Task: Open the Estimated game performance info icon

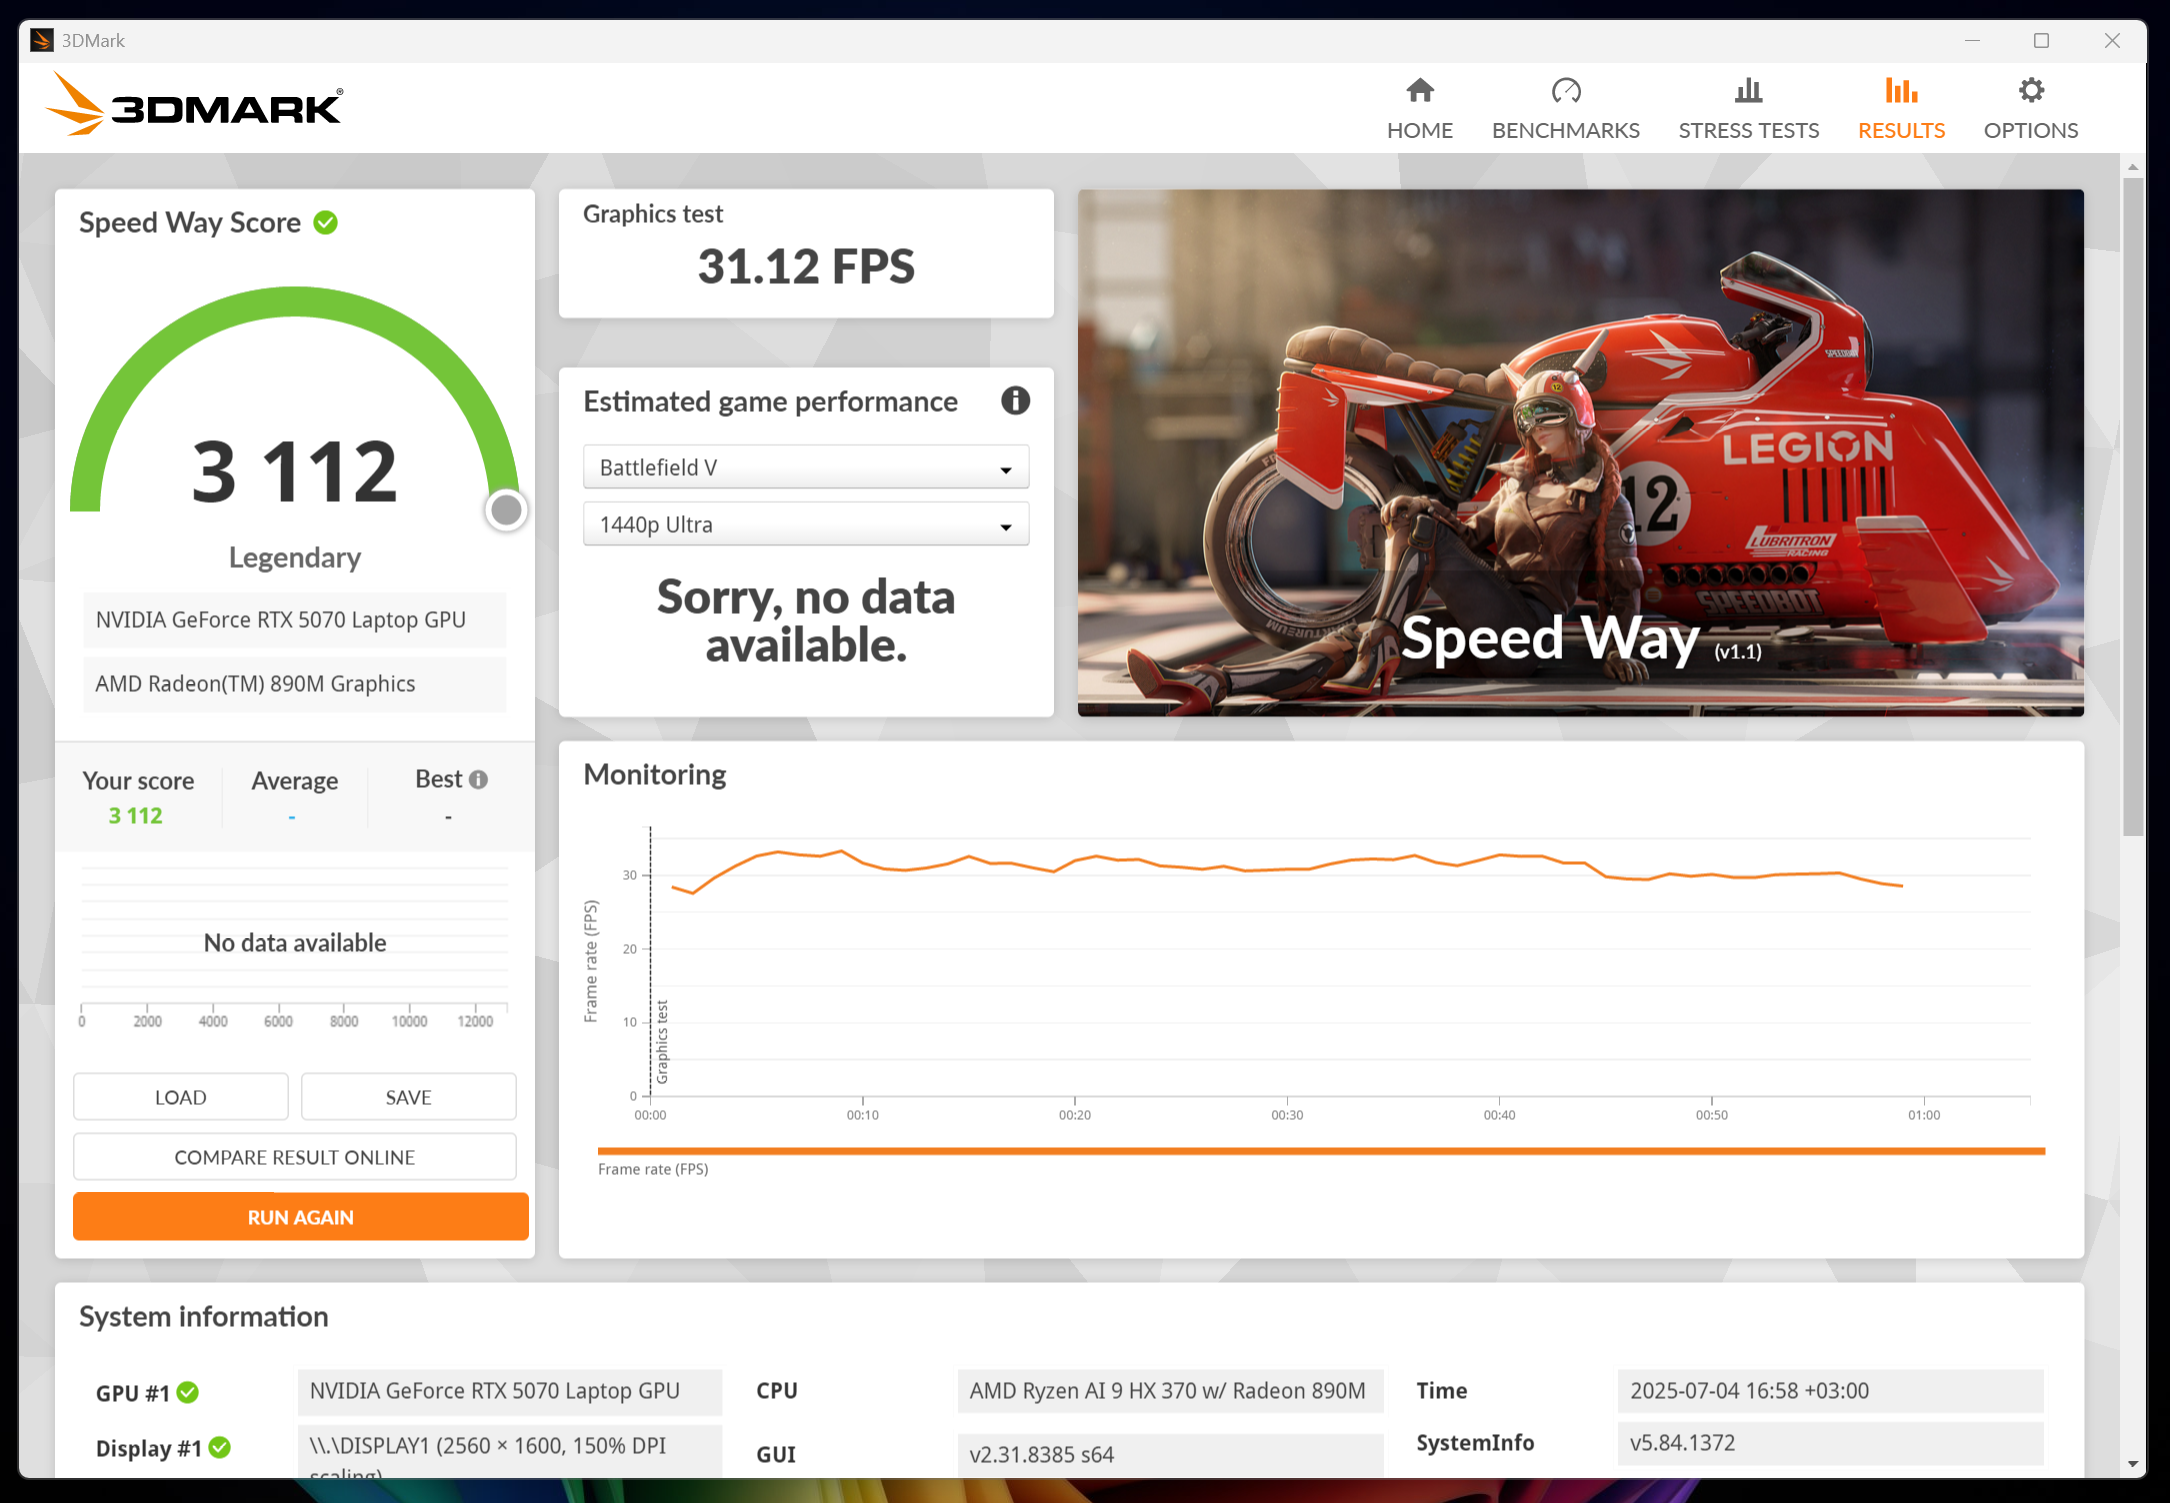Action: 1015,401
